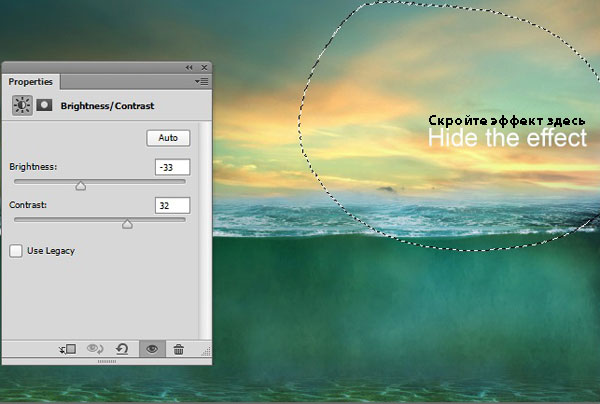Click the Brightness slider handle

click(80, 186)
